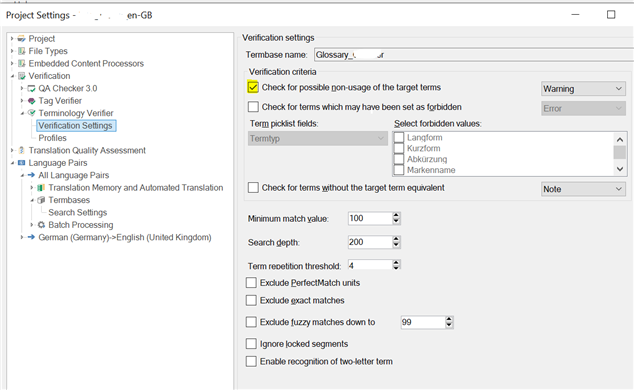Open the Note severity dropdown
This screenshot has height=390, width=634.
583,189
